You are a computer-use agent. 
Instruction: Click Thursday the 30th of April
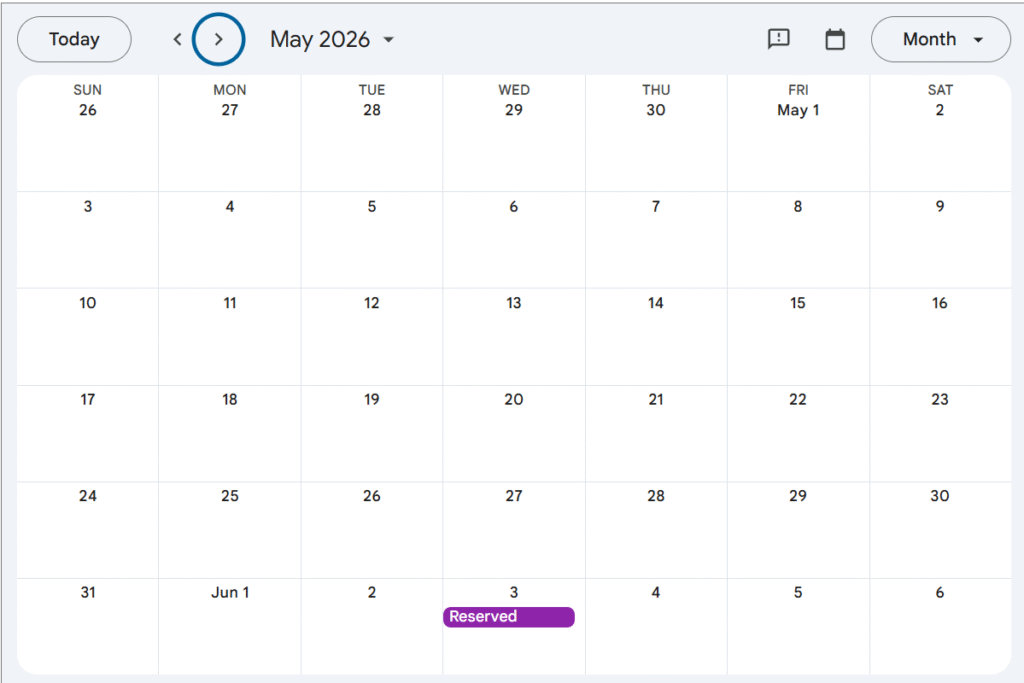coord(656,110)
